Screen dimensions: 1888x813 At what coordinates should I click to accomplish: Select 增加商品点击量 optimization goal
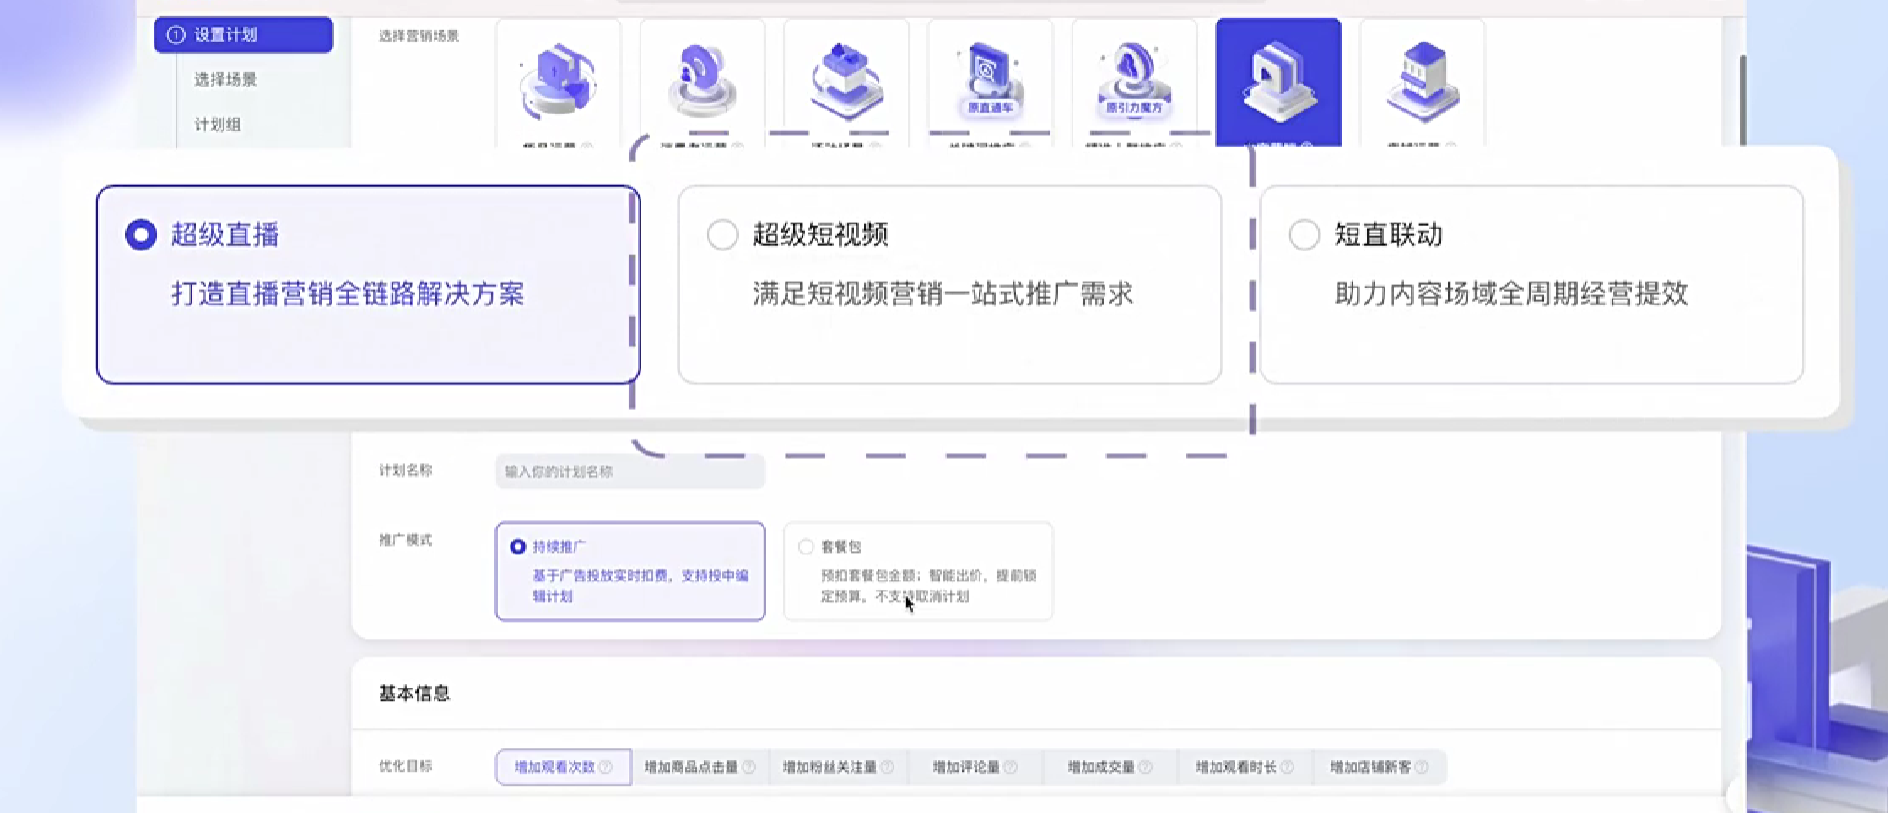click(x=699, y=767)
